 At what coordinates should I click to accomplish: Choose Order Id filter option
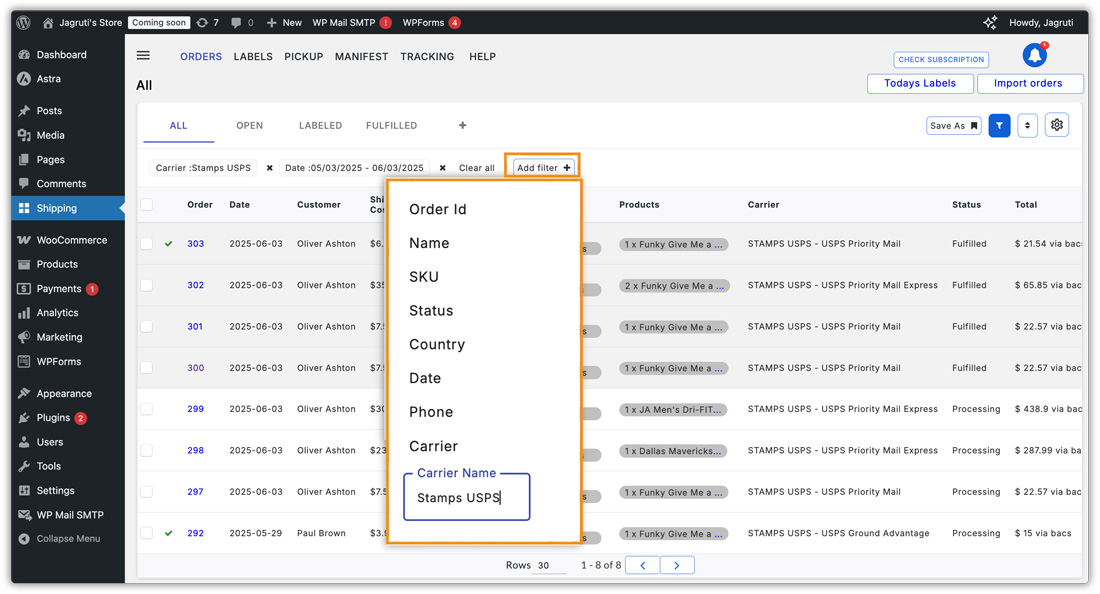point(438,209)
